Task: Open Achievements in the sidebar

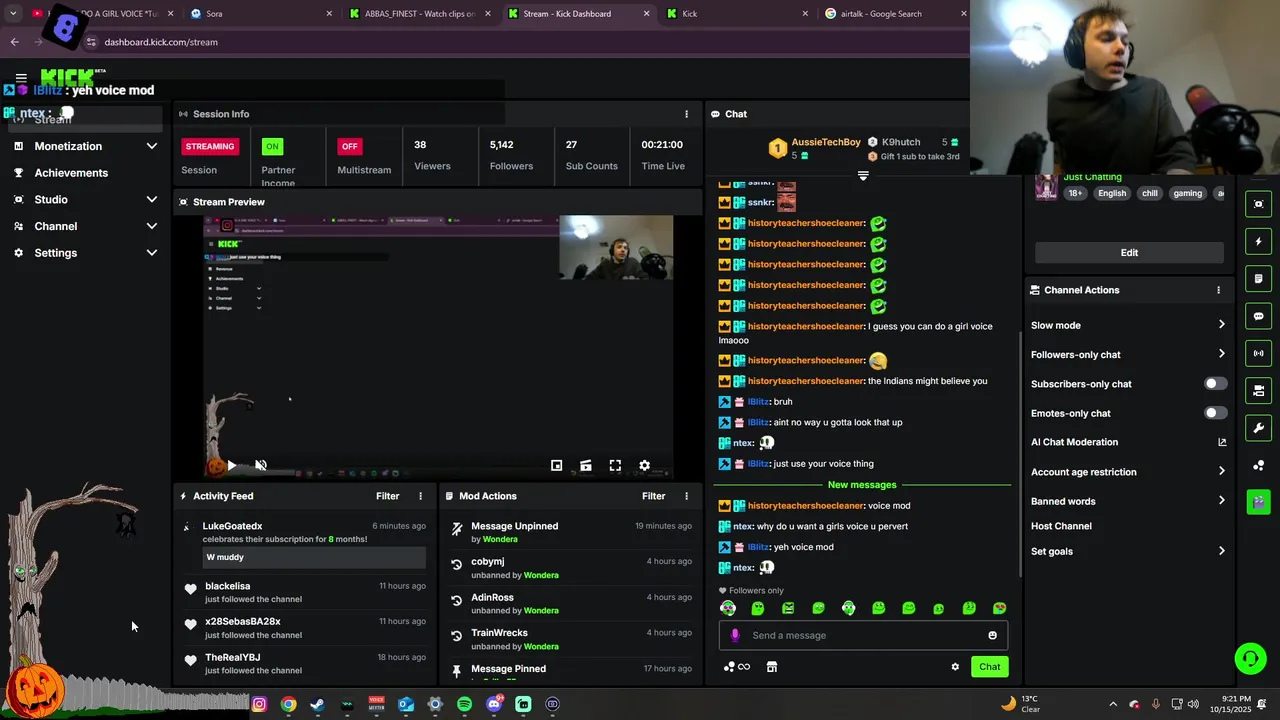Action: coord(71,173)
